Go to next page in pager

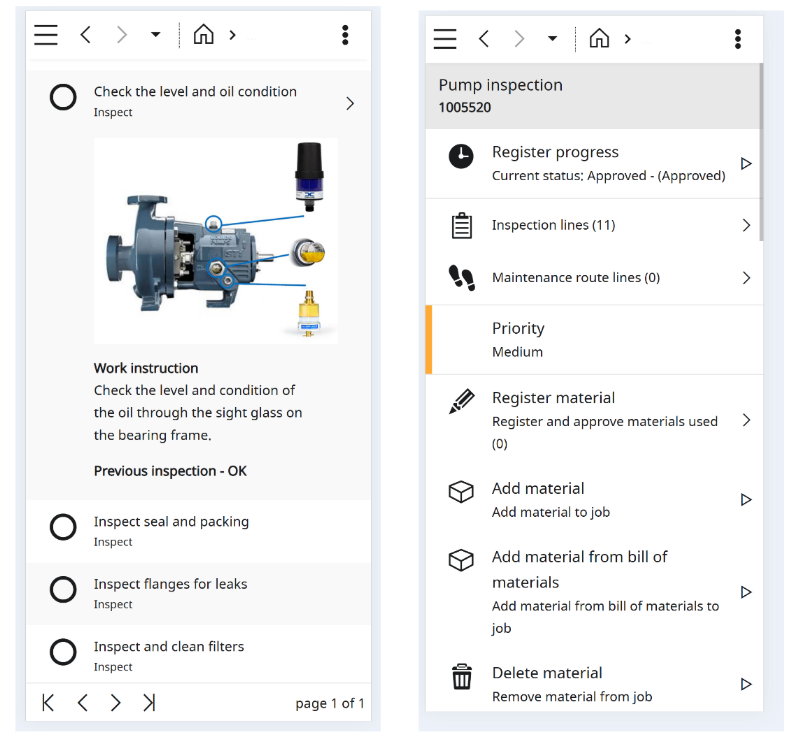[x=116, y=703]
